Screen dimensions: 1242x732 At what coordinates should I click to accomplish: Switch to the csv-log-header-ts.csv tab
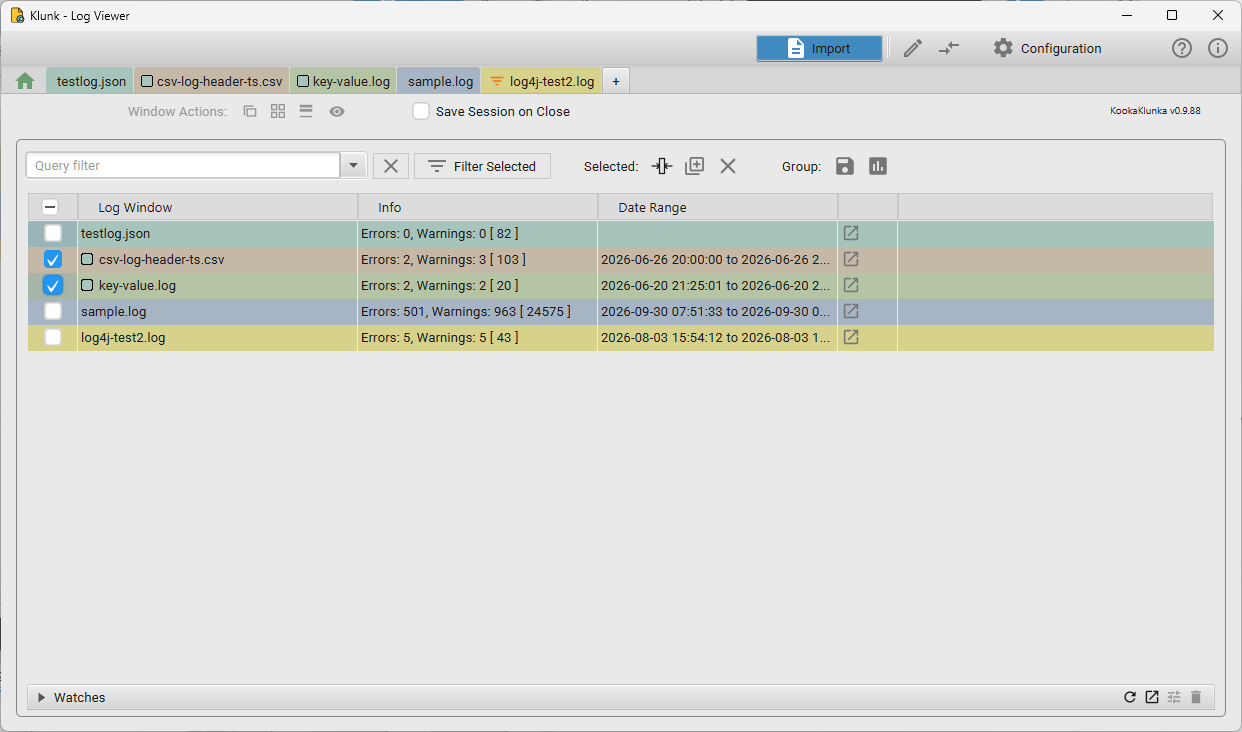pos(211,81)
